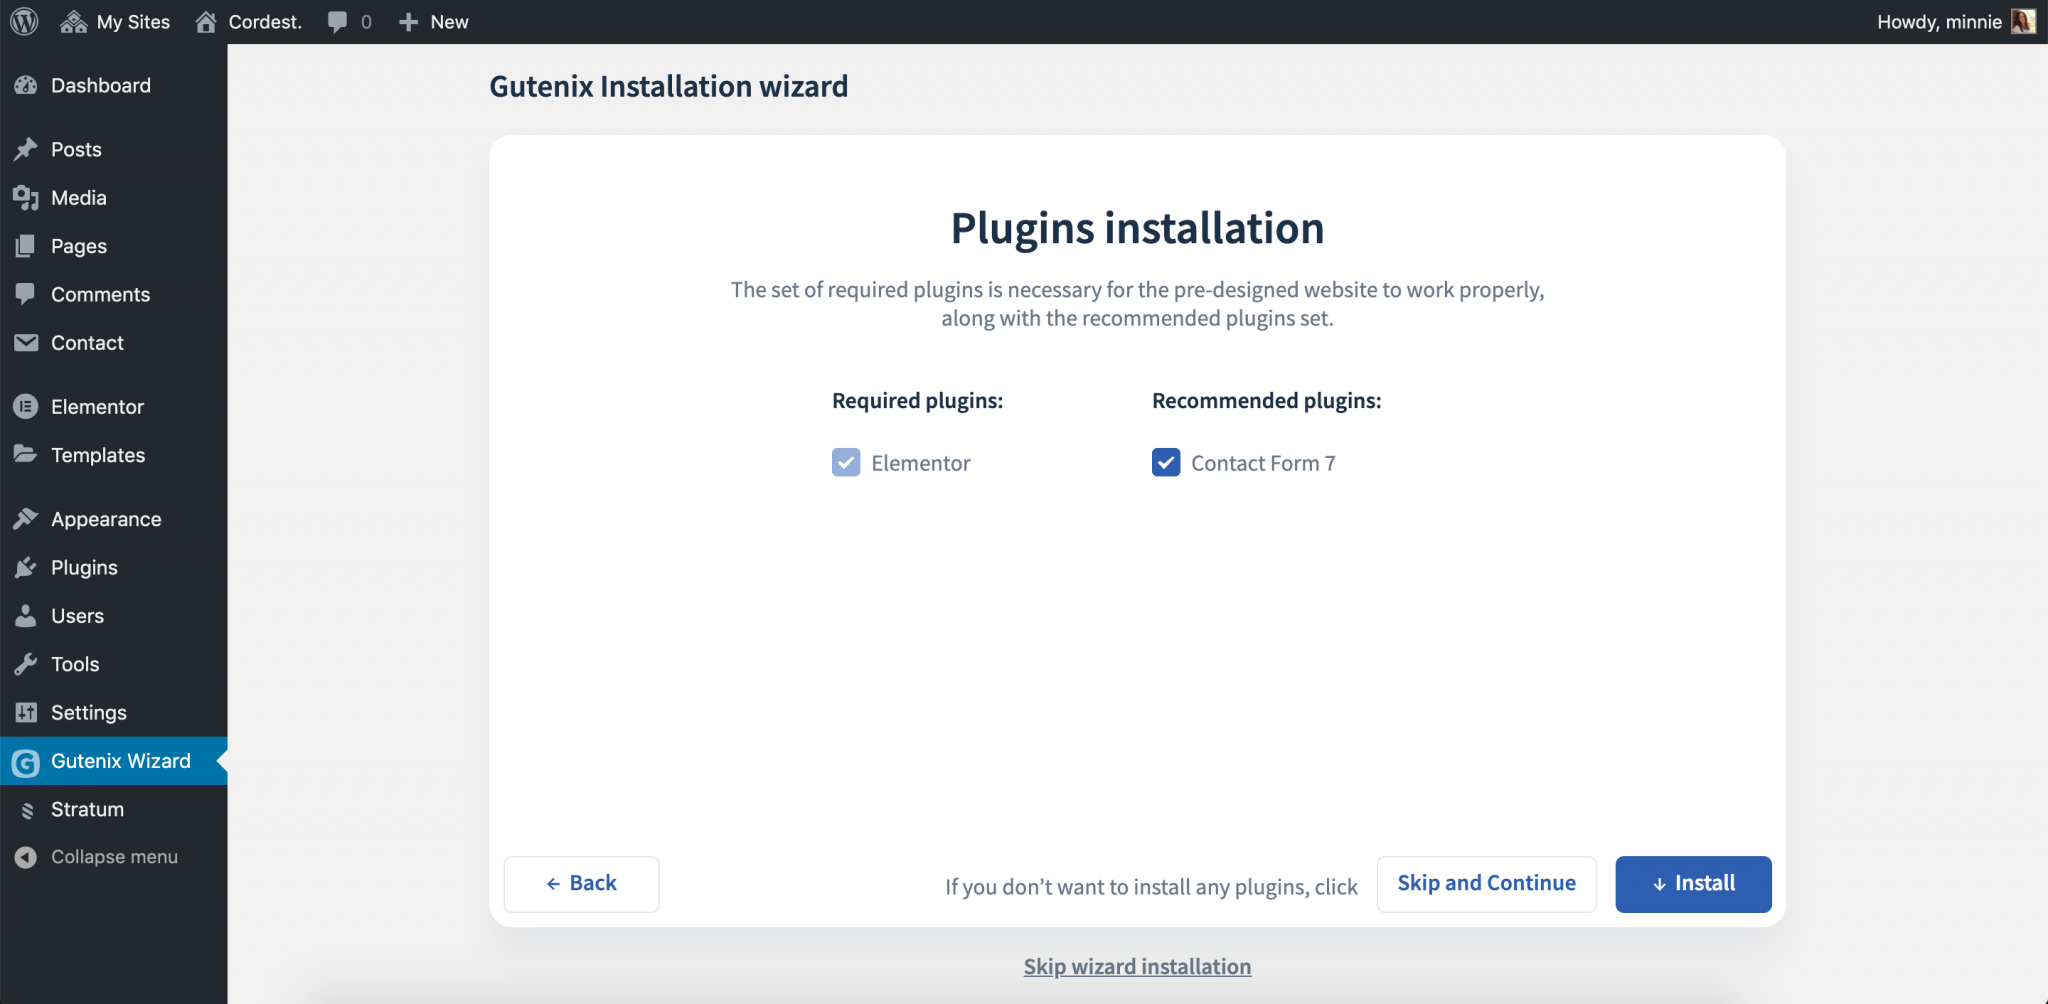The height and width of the screenshot is (1004, 2048).
Task: Select Gutenix Wizard menu item
Action: [x=114, y=761]
